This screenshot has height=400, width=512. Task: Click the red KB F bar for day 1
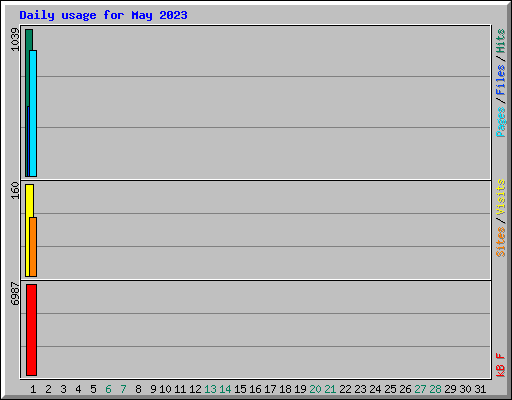31,330
